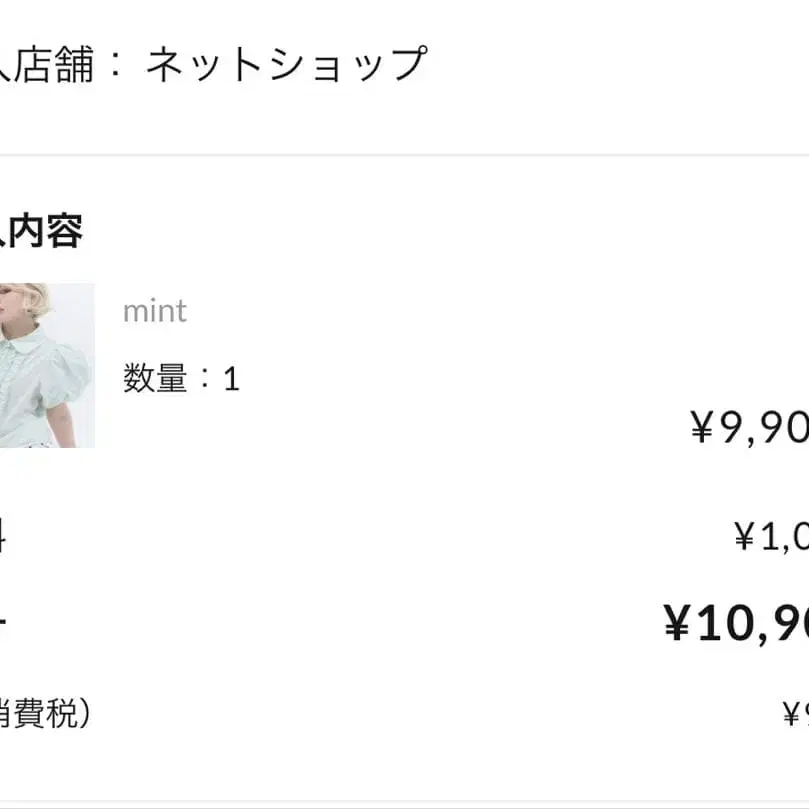Select the ¥9,90 item price
Image resolution: width=809 pixels, height=809 pixels.
[750, 427]
